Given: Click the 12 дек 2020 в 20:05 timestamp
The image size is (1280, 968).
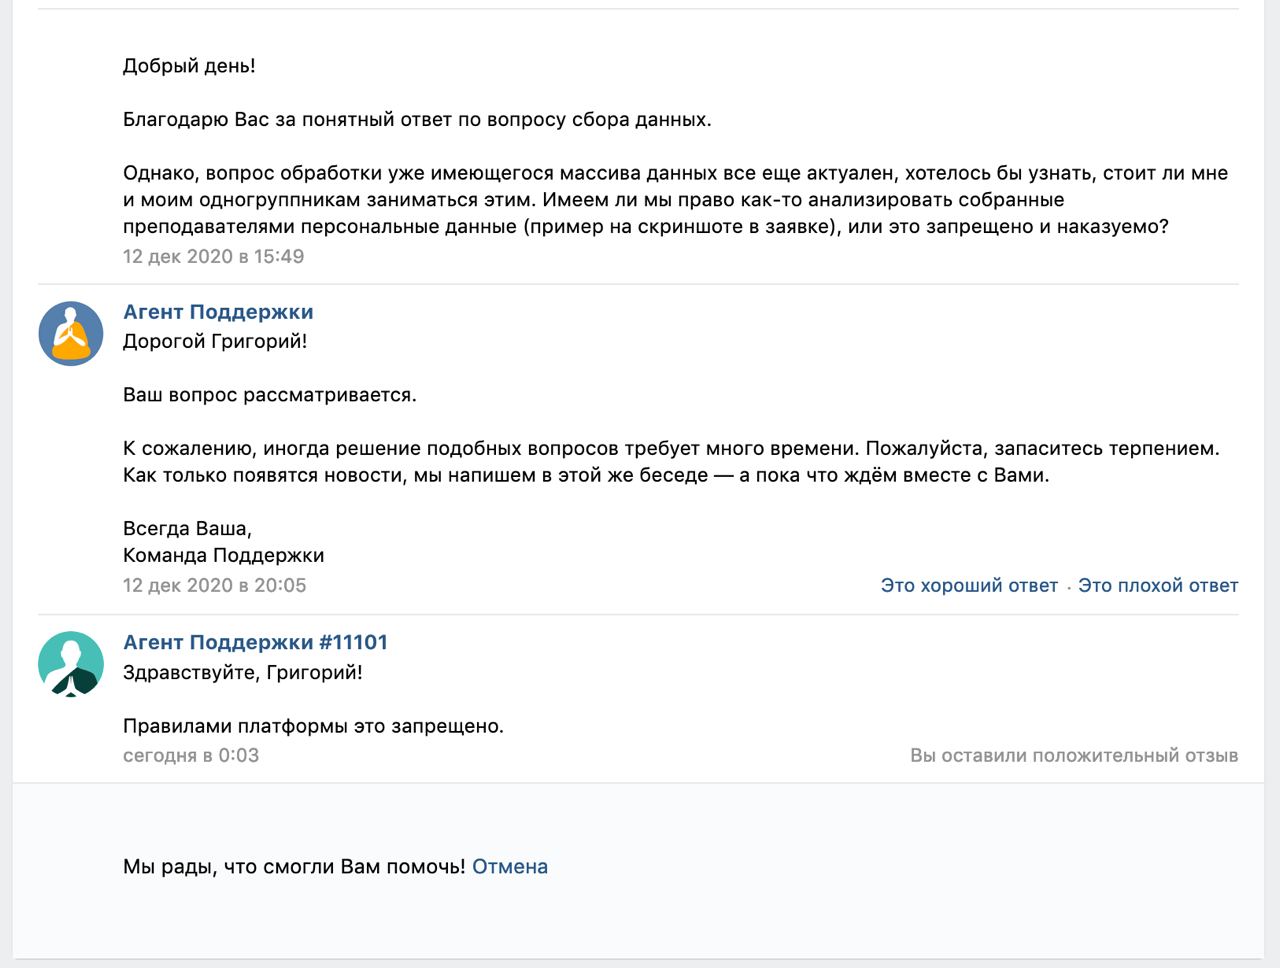Looking at the screenshot, I should (x=214, y=585).
